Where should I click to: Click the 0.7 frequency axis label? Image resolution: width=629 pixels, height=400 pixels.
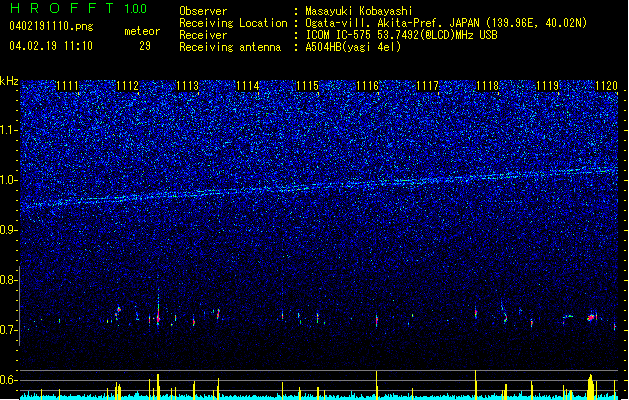(9, 330)
